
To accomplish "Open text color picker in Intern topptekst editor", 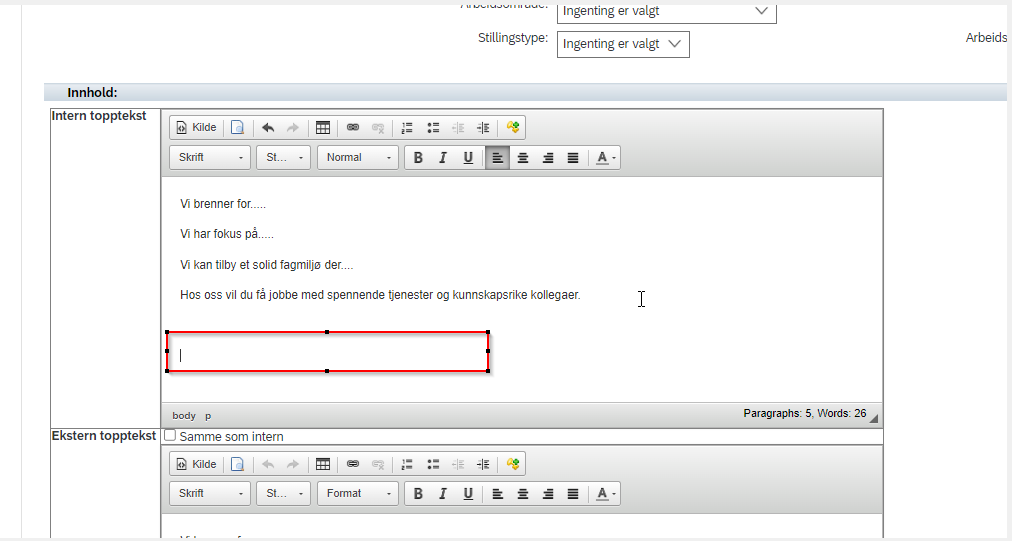I will (x=605, y=158).
